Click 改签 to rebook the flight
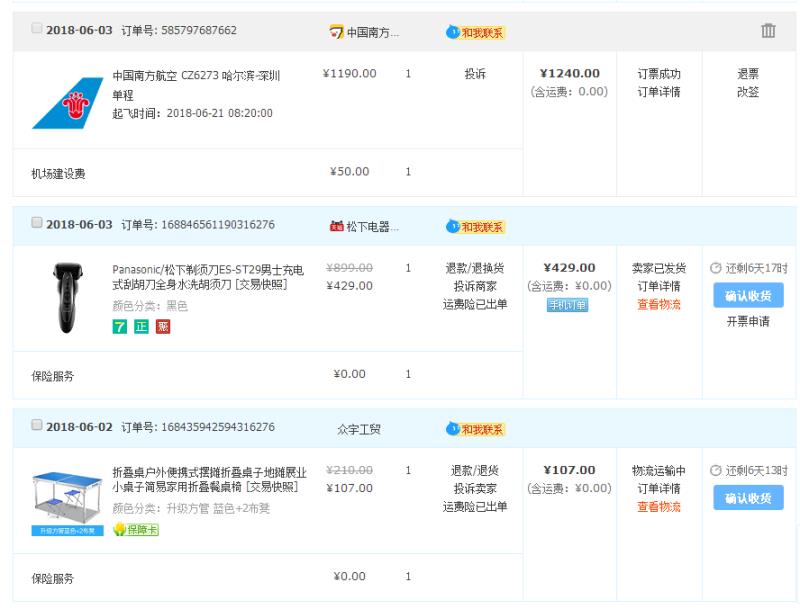This screenshot has width=800, height=609. tap(748, 92)
